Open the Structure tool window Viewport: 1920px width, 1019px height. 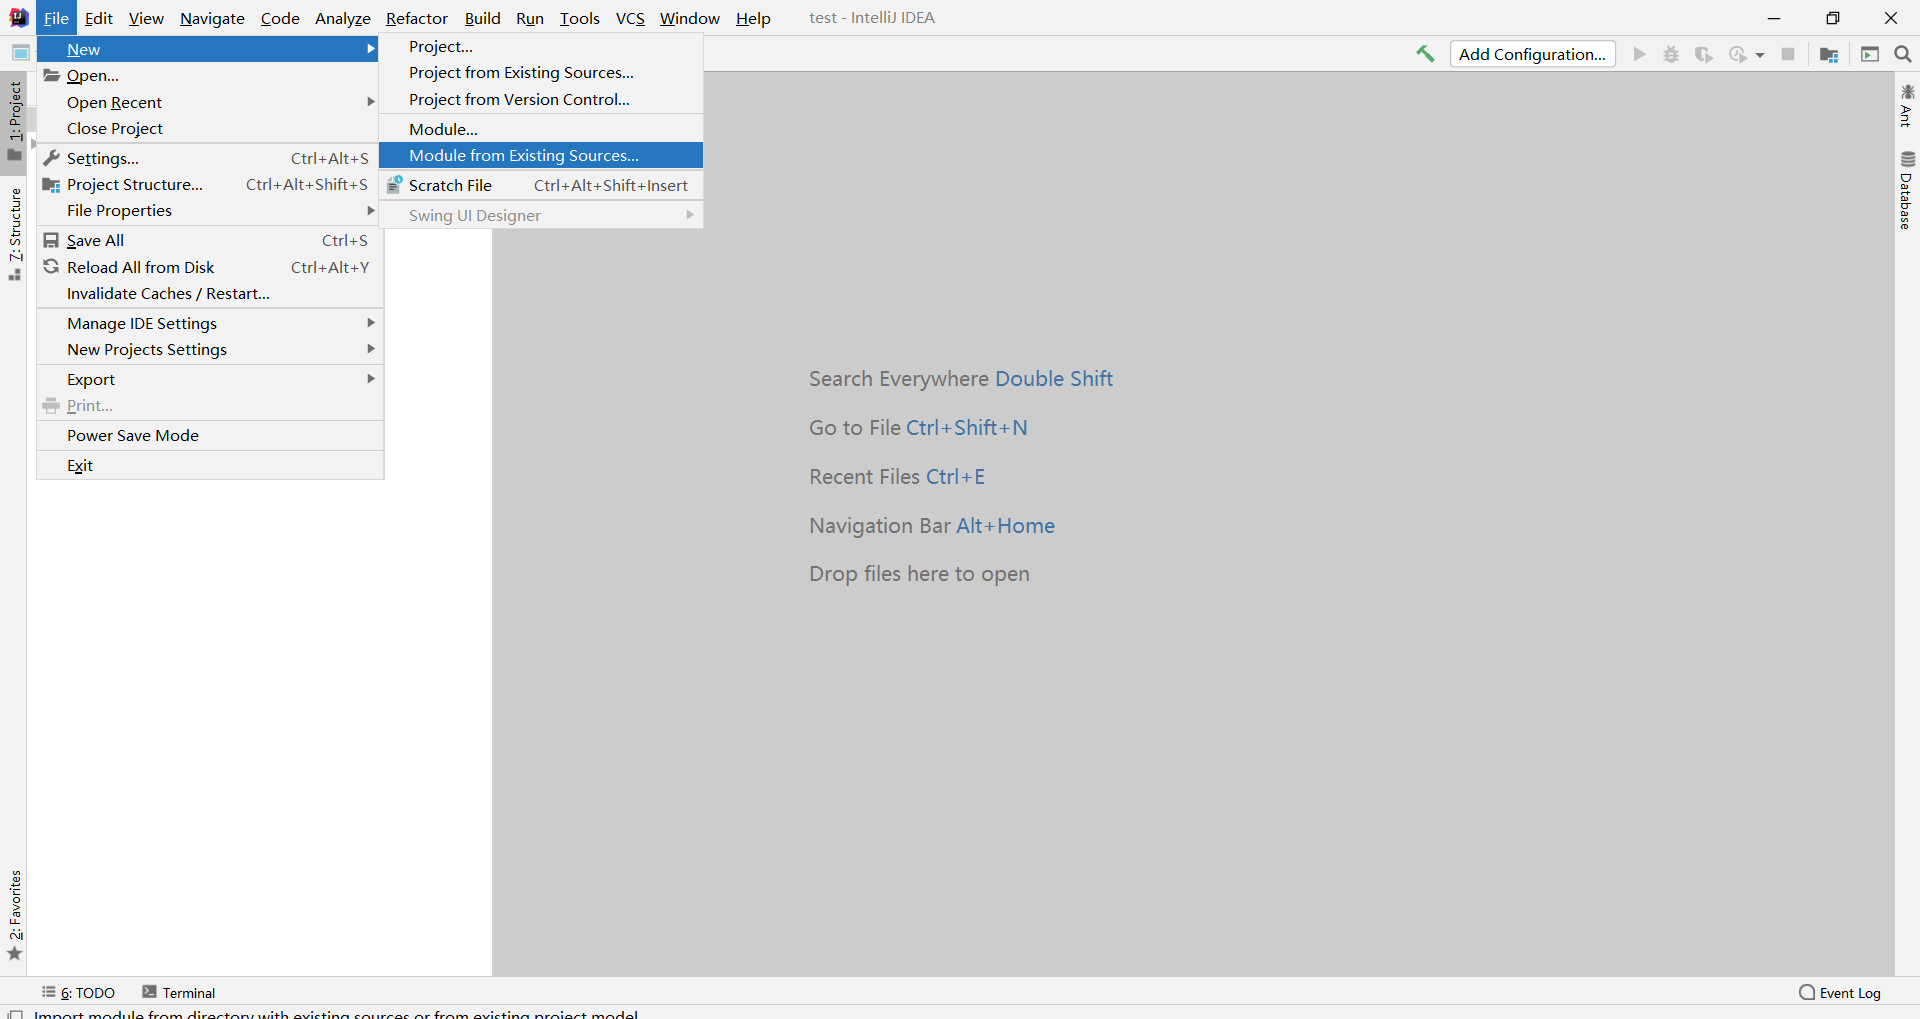click(15, 234)
